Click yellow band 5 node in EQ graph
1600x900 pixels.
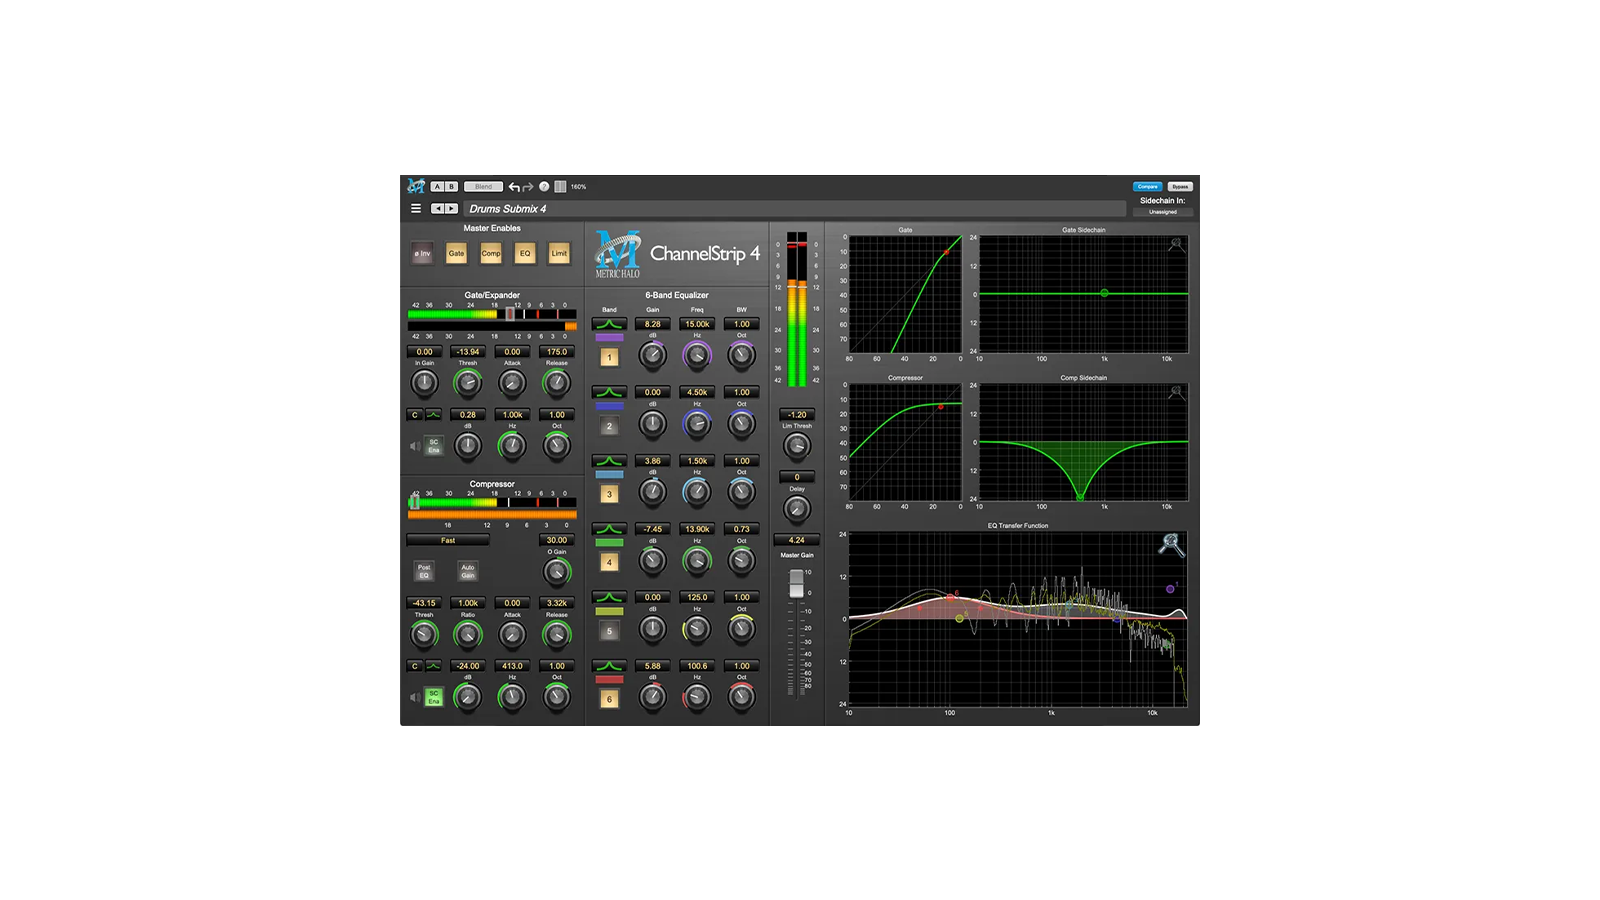point(960,618)
